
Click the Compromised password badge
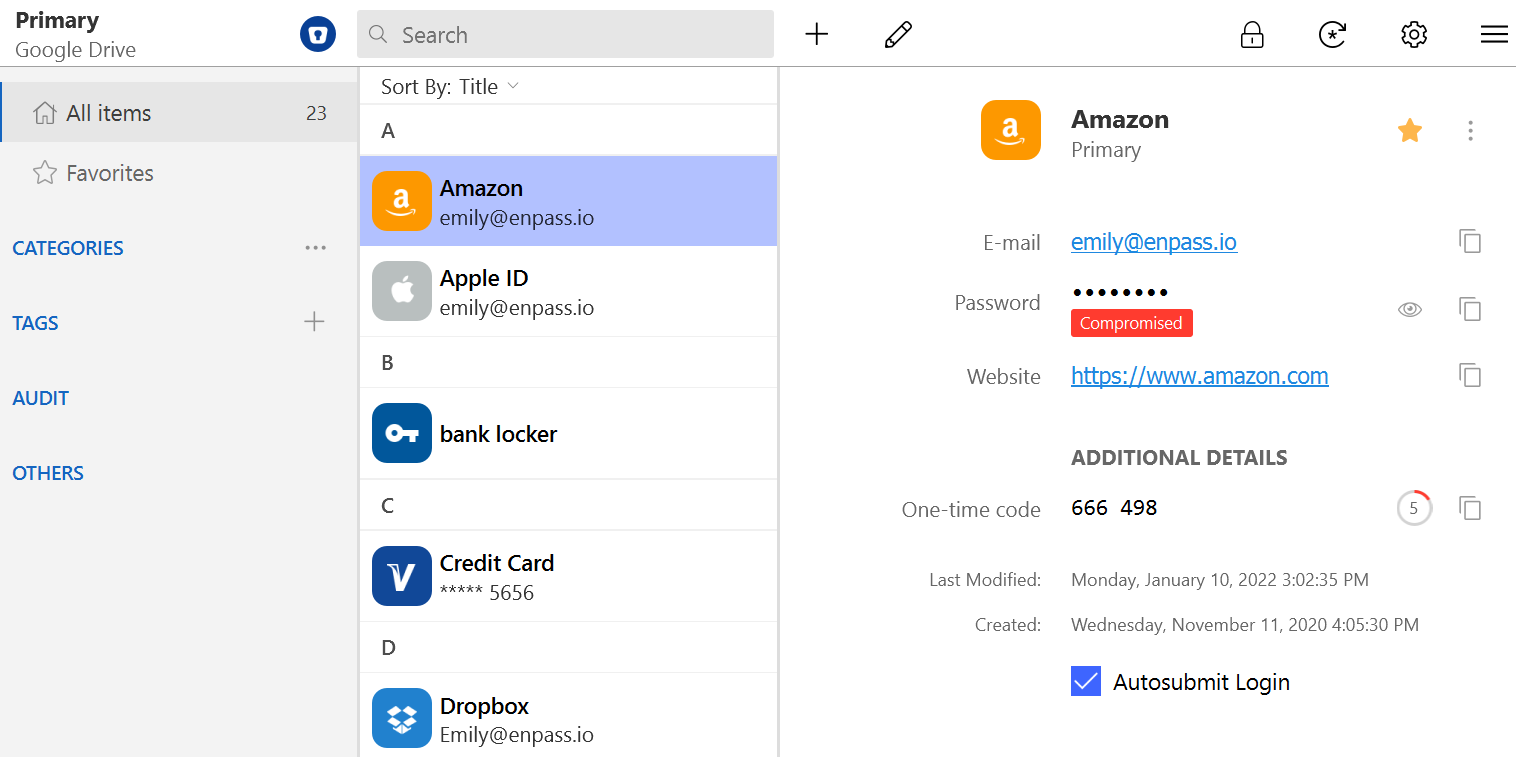point(1131,323)
